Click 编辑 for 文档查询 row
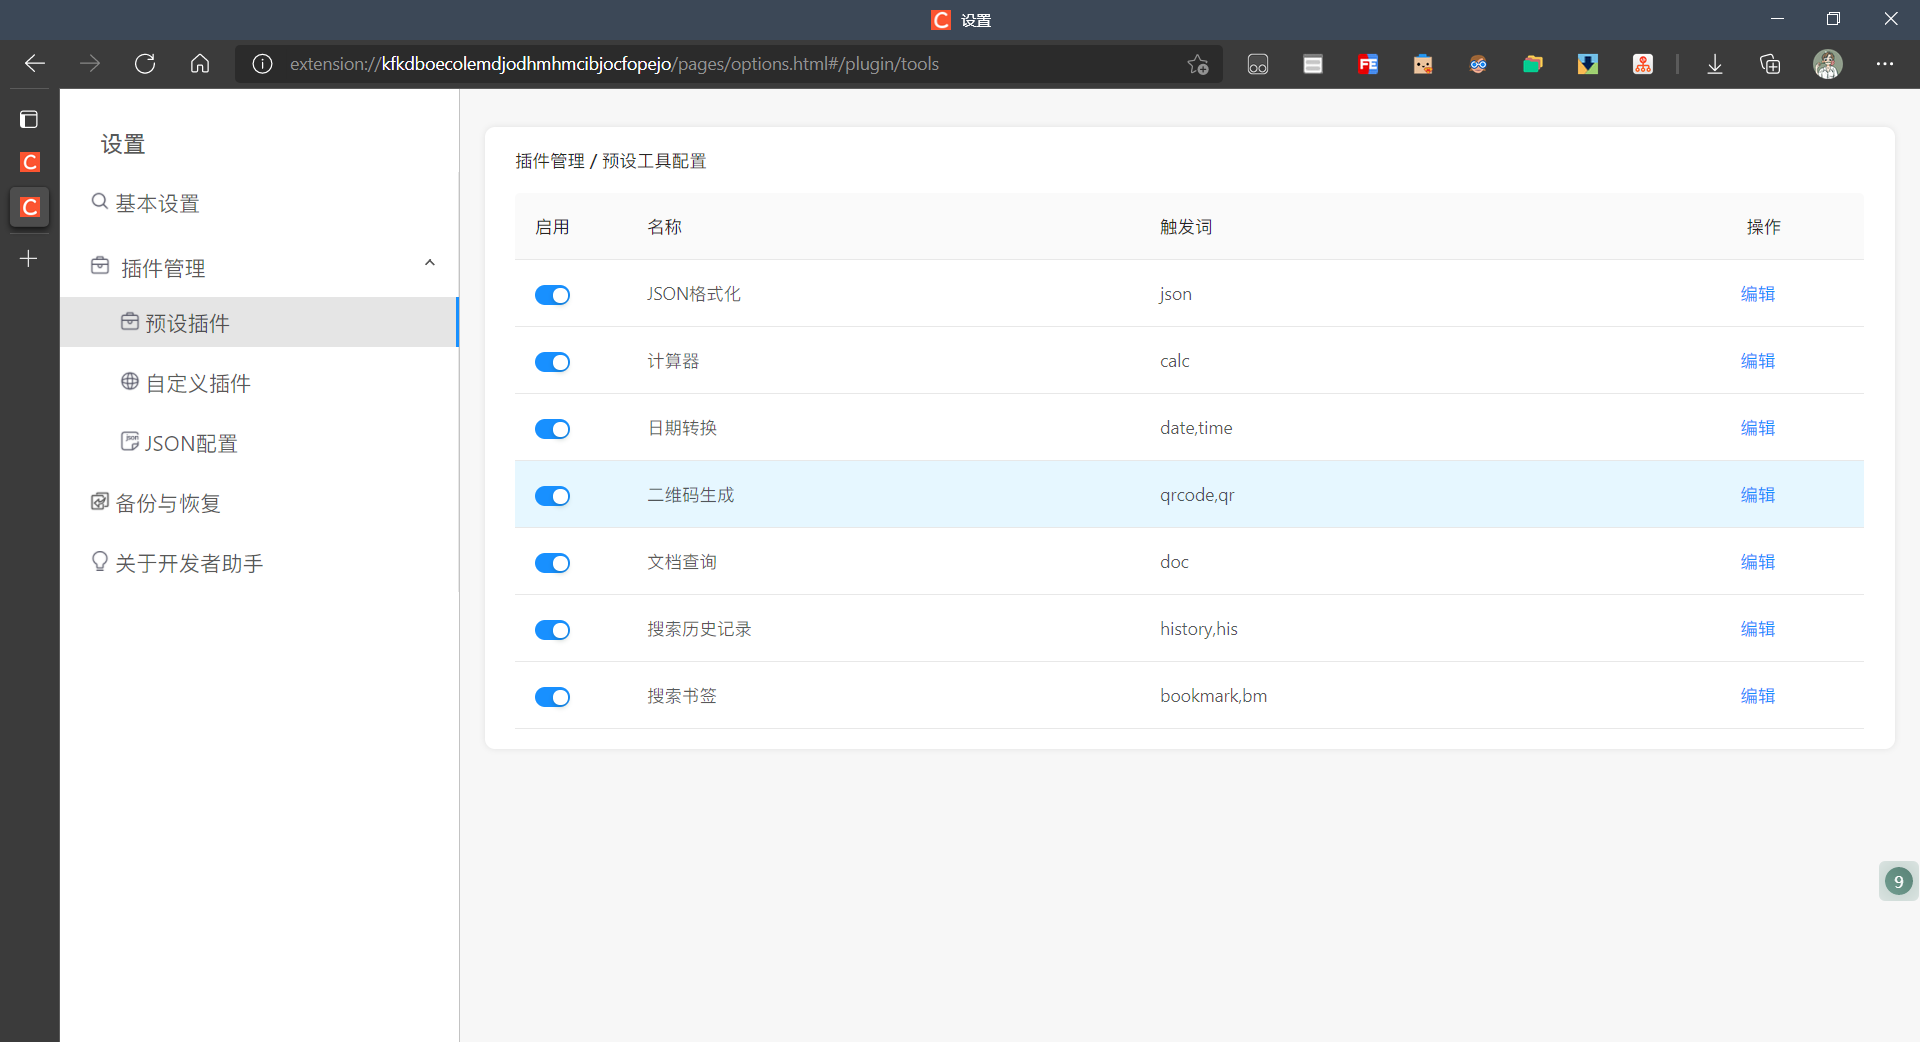 click(1757, 562)
